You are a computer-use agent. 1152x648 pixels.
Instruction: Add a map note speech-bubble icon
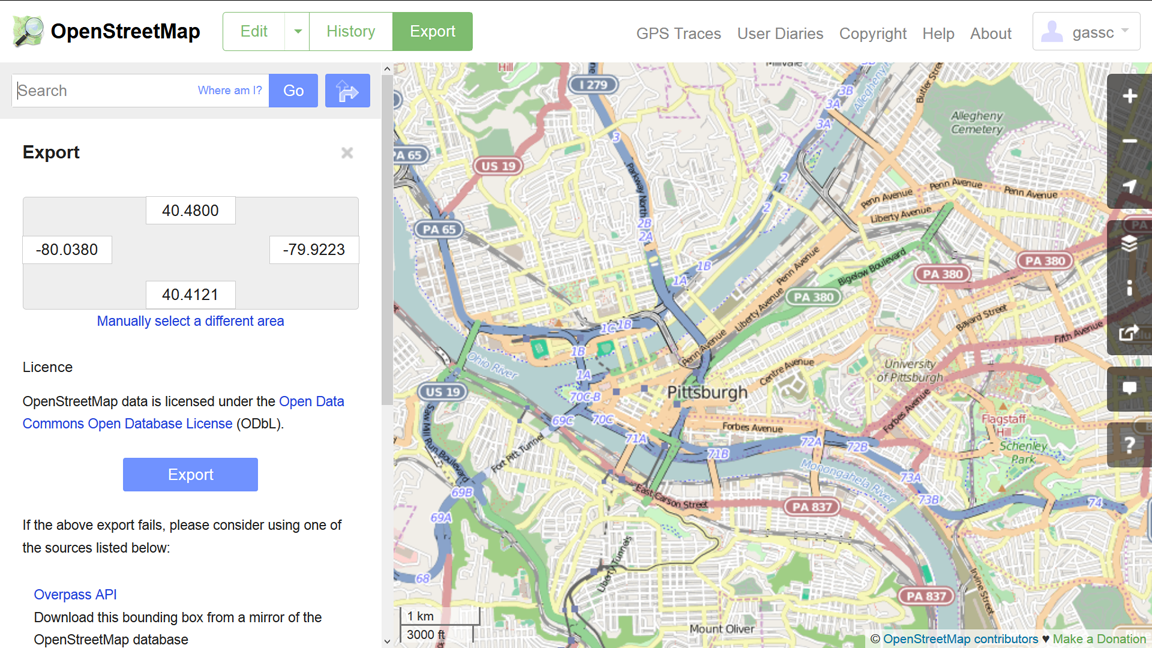point(1129,389)
